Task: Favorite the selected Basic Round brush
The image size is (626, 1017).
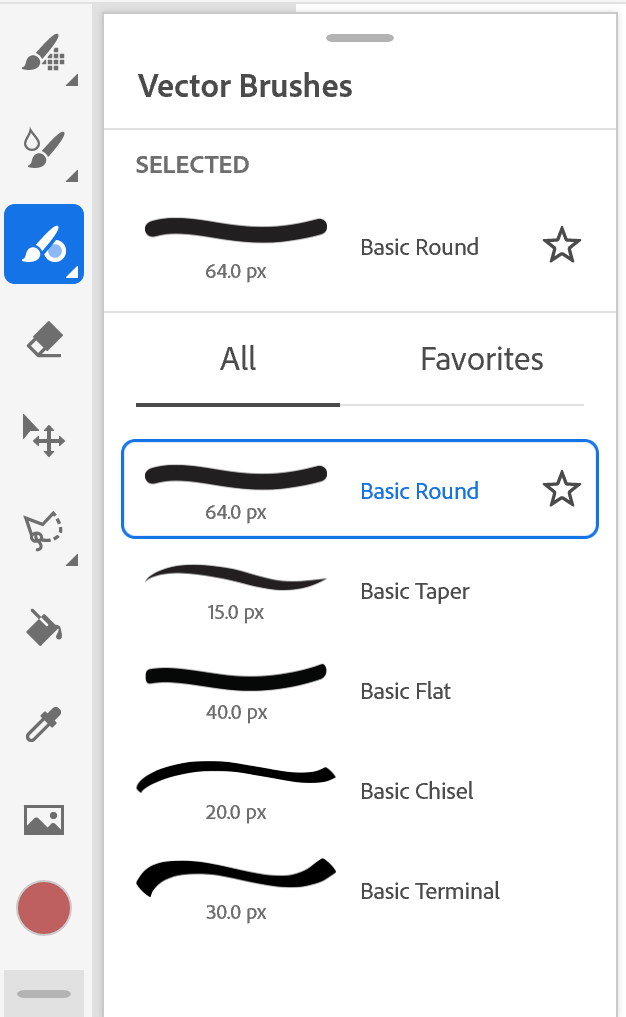Action: pyautogui.click(x=561, y=246)
